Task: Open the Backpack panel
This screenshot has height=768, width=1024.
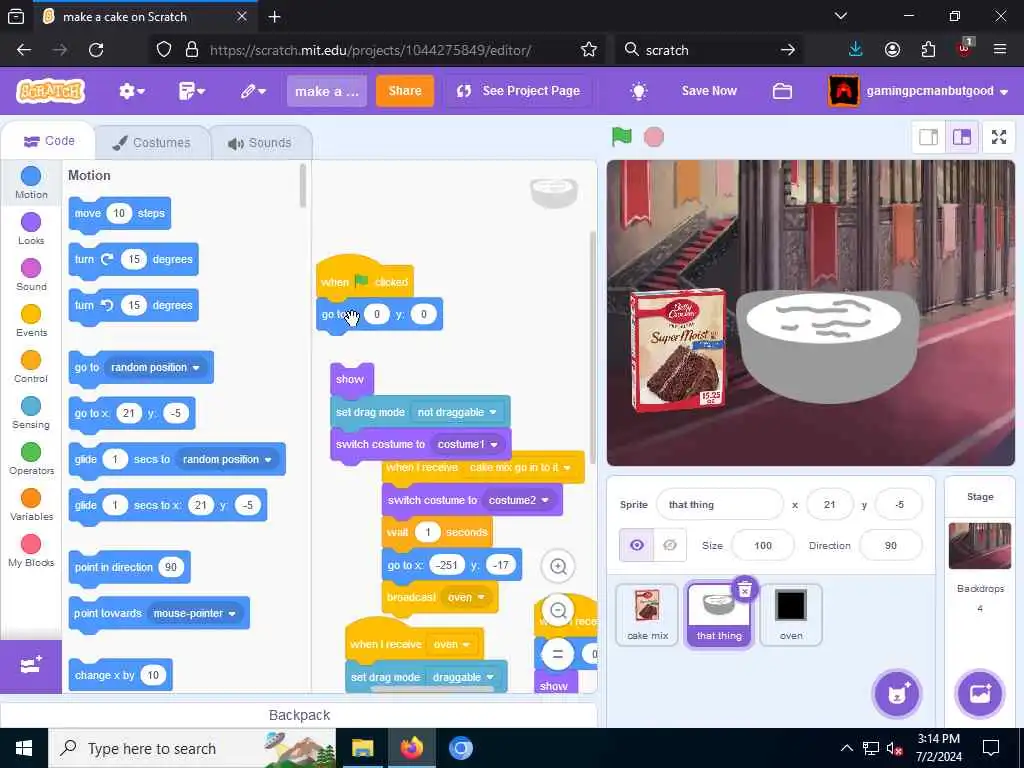Action: tap(299, 715)
